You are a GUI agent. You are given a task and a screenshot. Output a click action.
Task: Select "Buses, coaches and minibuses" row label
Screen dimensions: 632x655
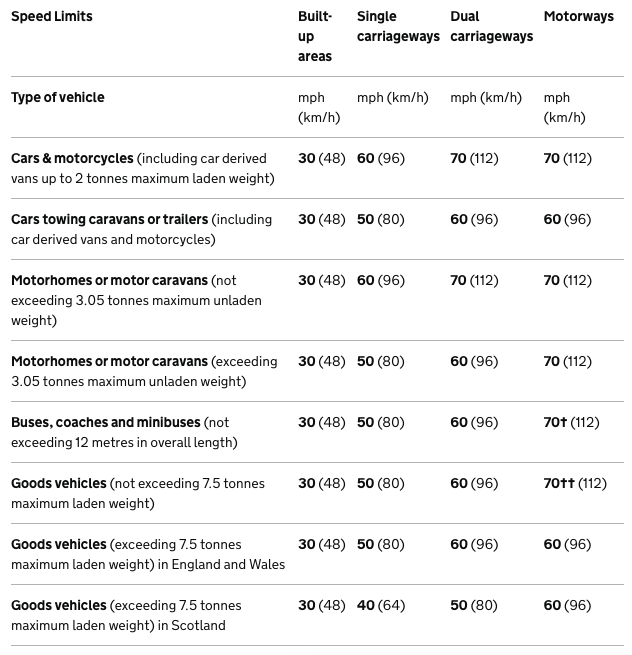coord(106,423)
